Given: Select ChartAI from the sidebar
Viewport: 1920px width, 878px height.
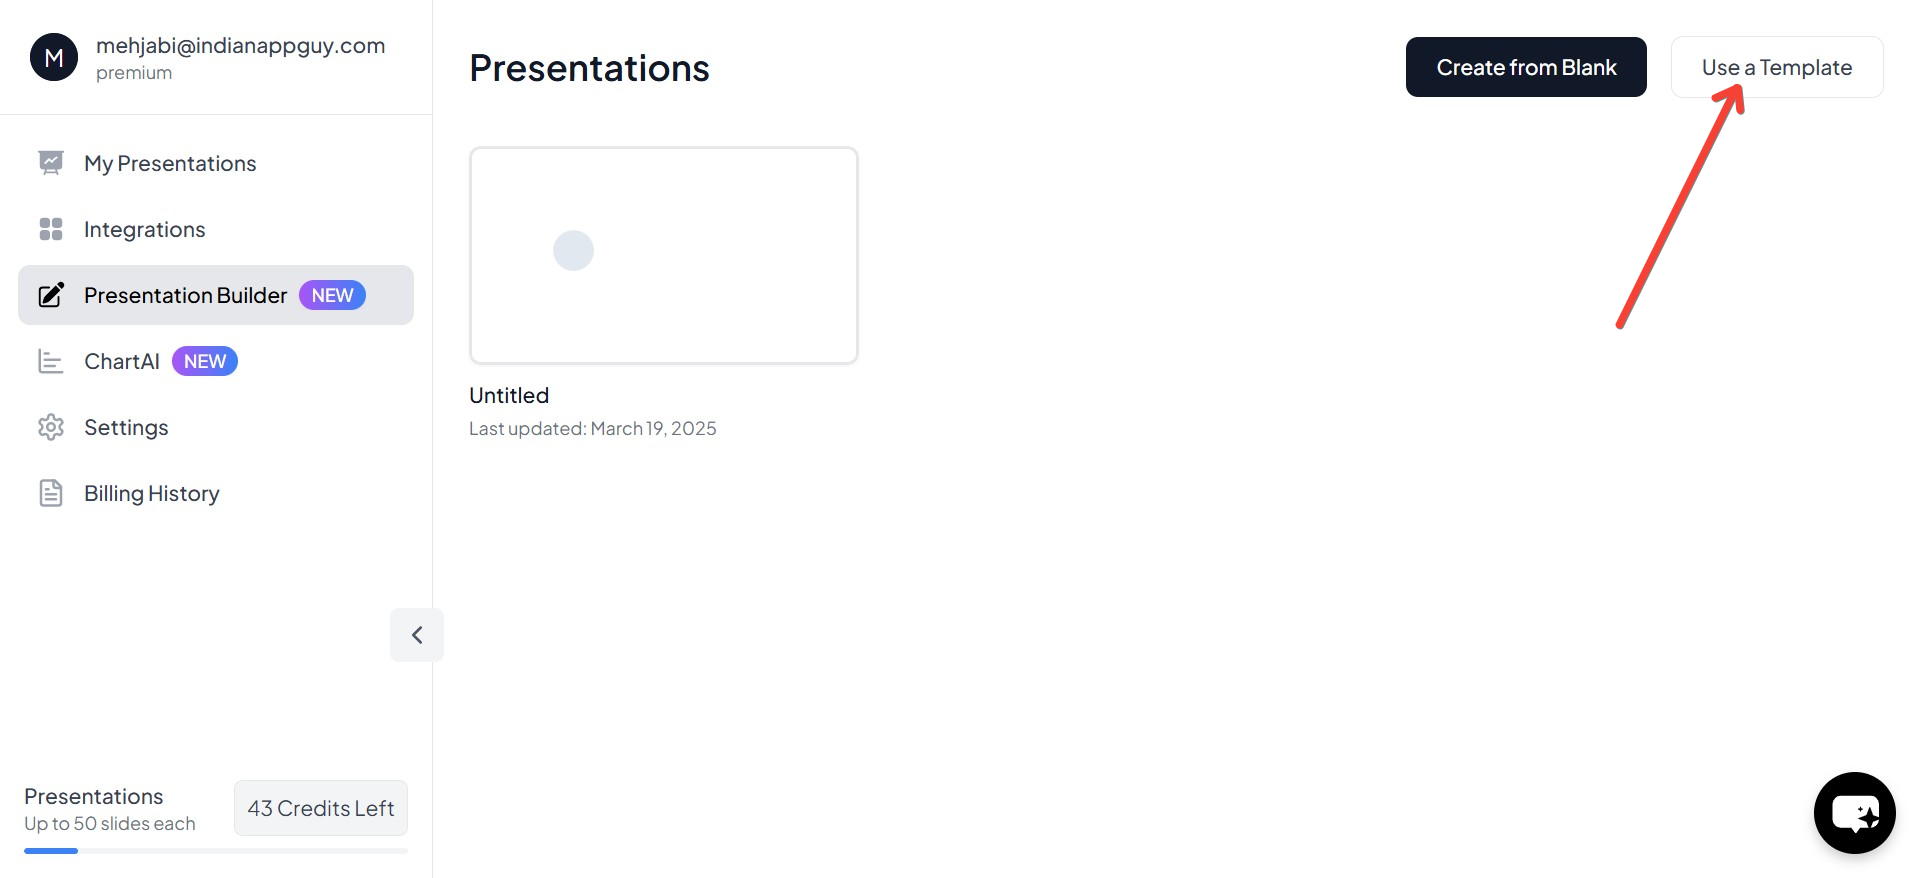Looking at the screenshot, I should pos(122,361).
